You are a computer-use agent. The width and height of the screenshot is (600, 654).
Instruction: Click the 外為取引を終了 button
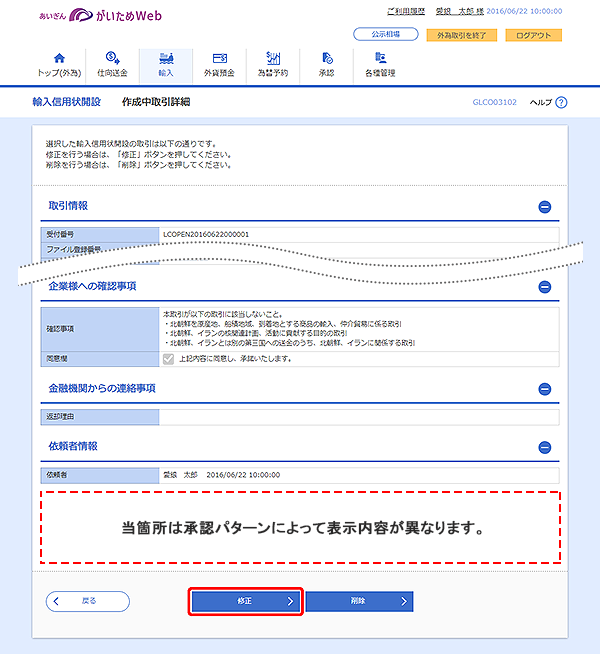[462, 35]
